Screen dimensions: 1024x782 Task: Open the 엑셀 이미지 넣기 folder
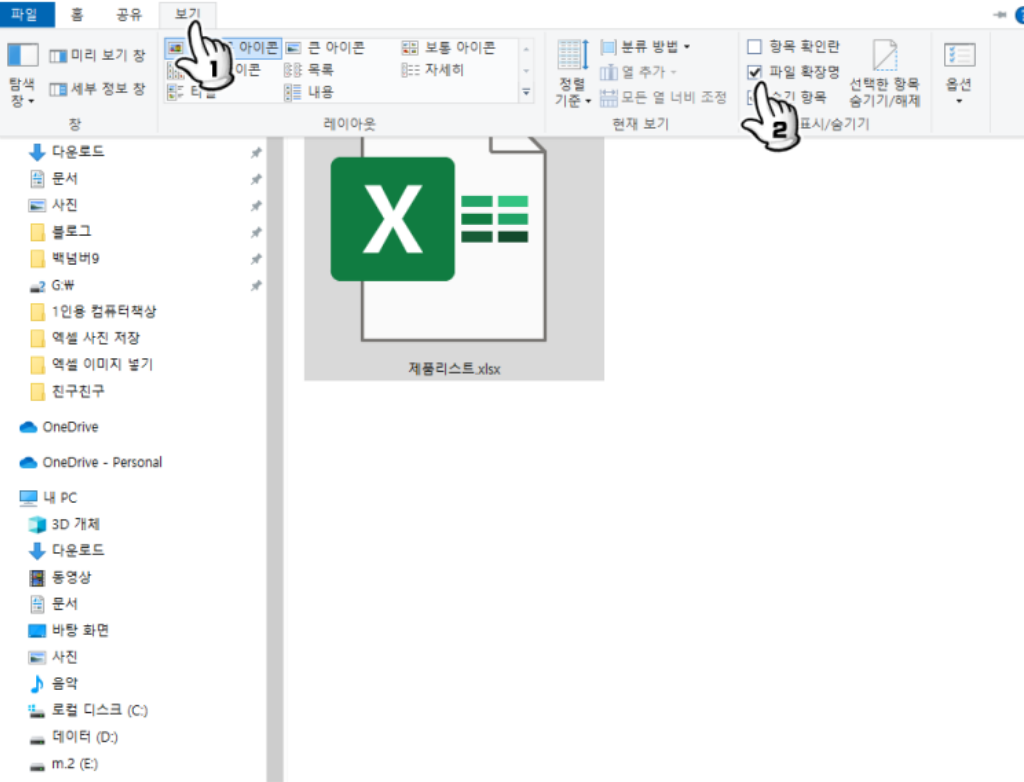pos(92,365)
